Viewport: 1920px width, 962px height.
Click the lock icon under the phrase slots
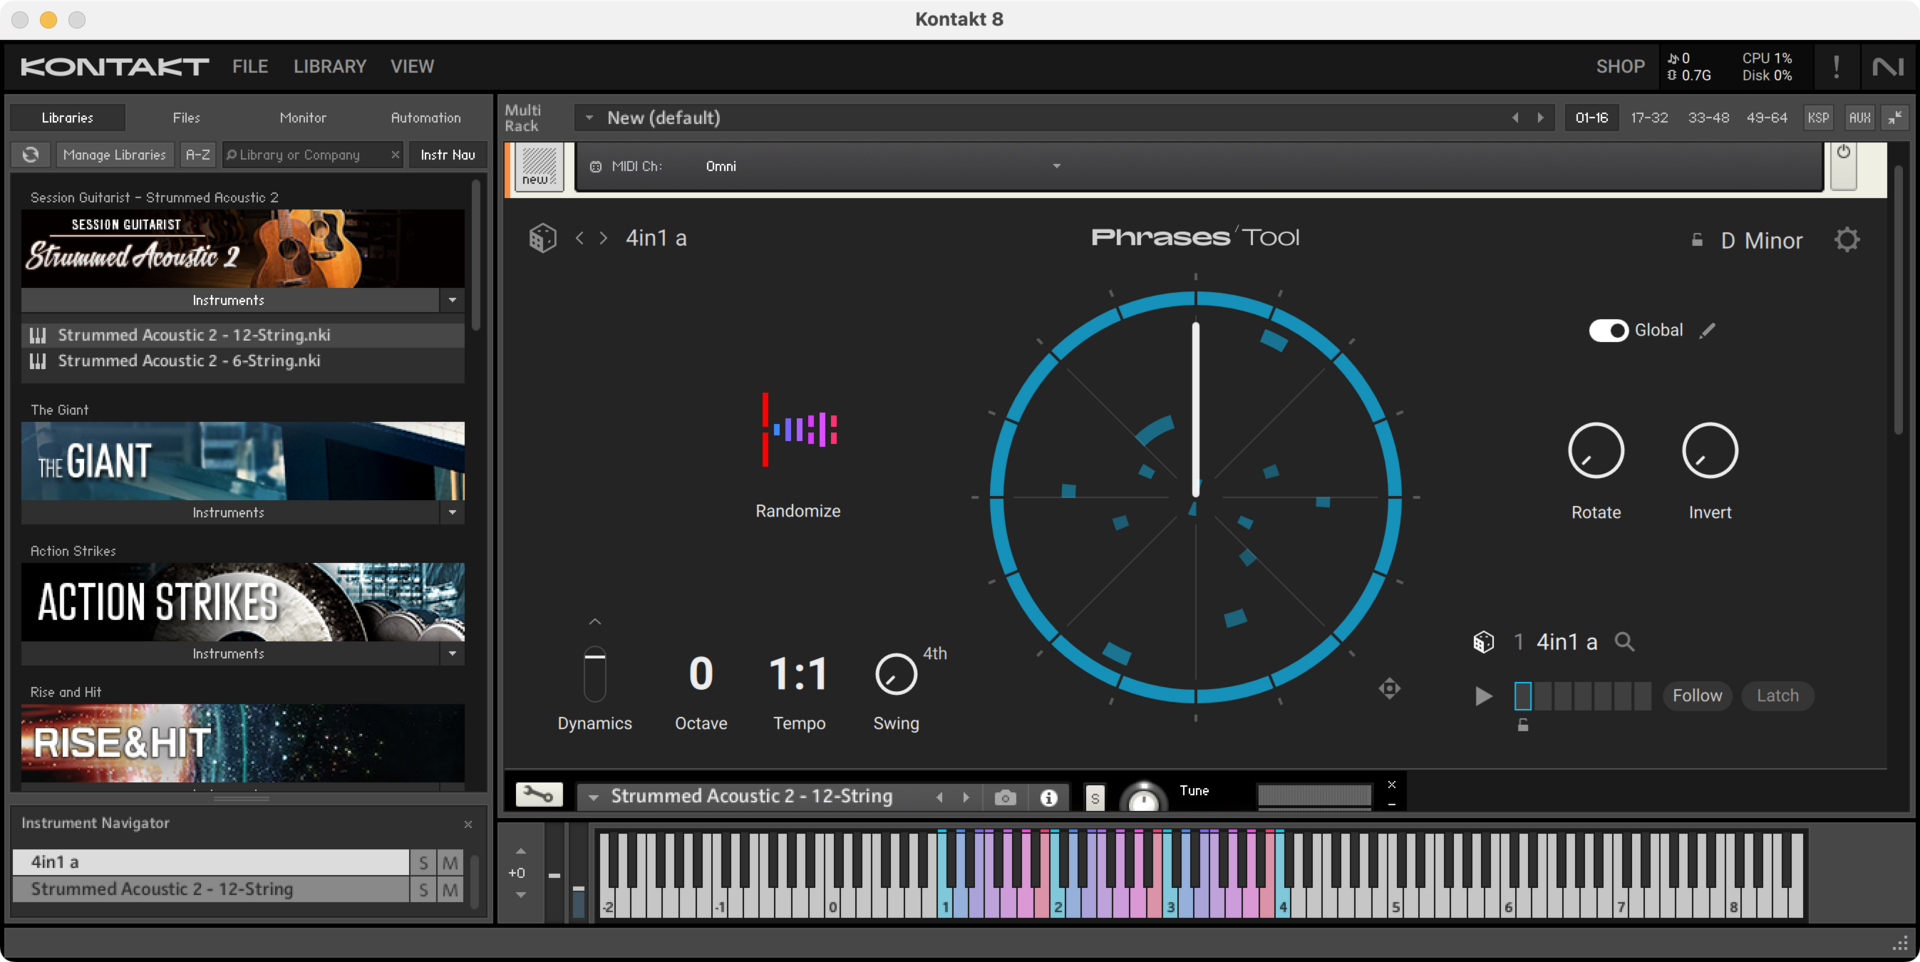[x=1523, y=725]
